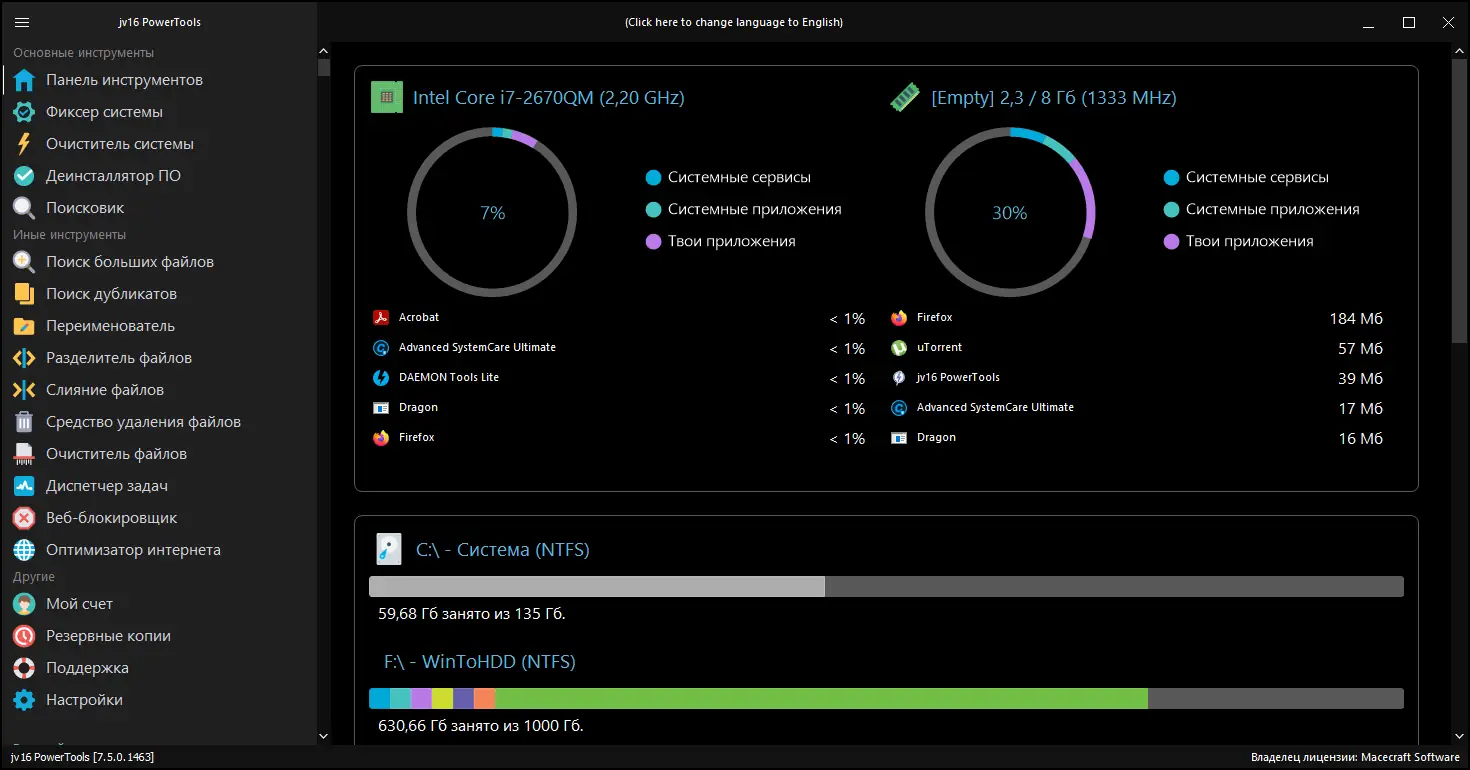Select Диспетчер задач in the sidebar
The image size is (1470, 770).
point(160,486)
